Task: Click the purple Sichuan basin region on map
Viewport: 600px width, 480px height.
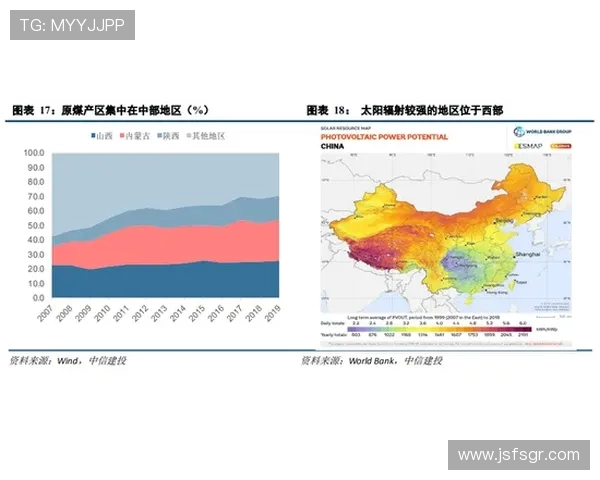Action: (x=457, y=264)
